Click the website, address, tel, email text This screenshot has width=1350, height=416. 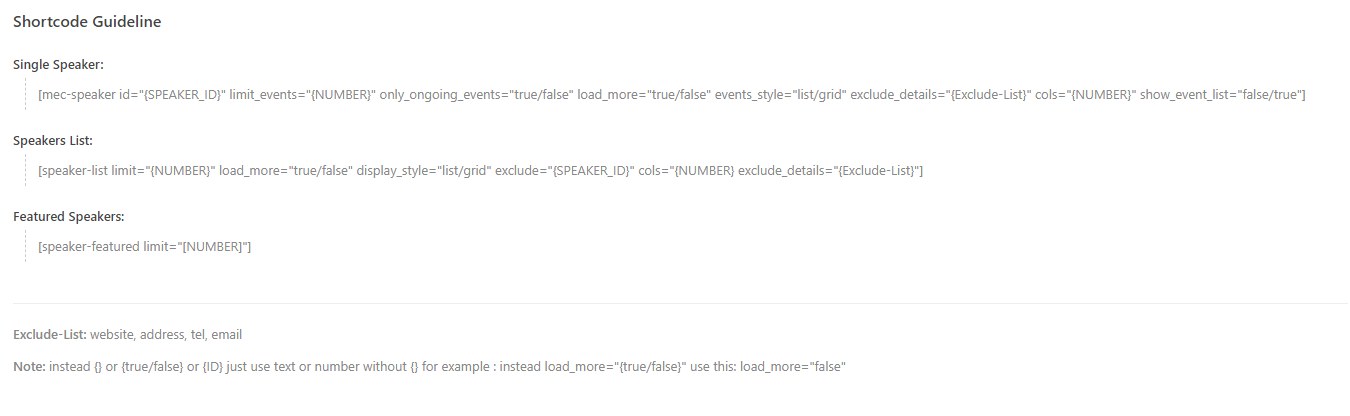click(x=166, y=335)
